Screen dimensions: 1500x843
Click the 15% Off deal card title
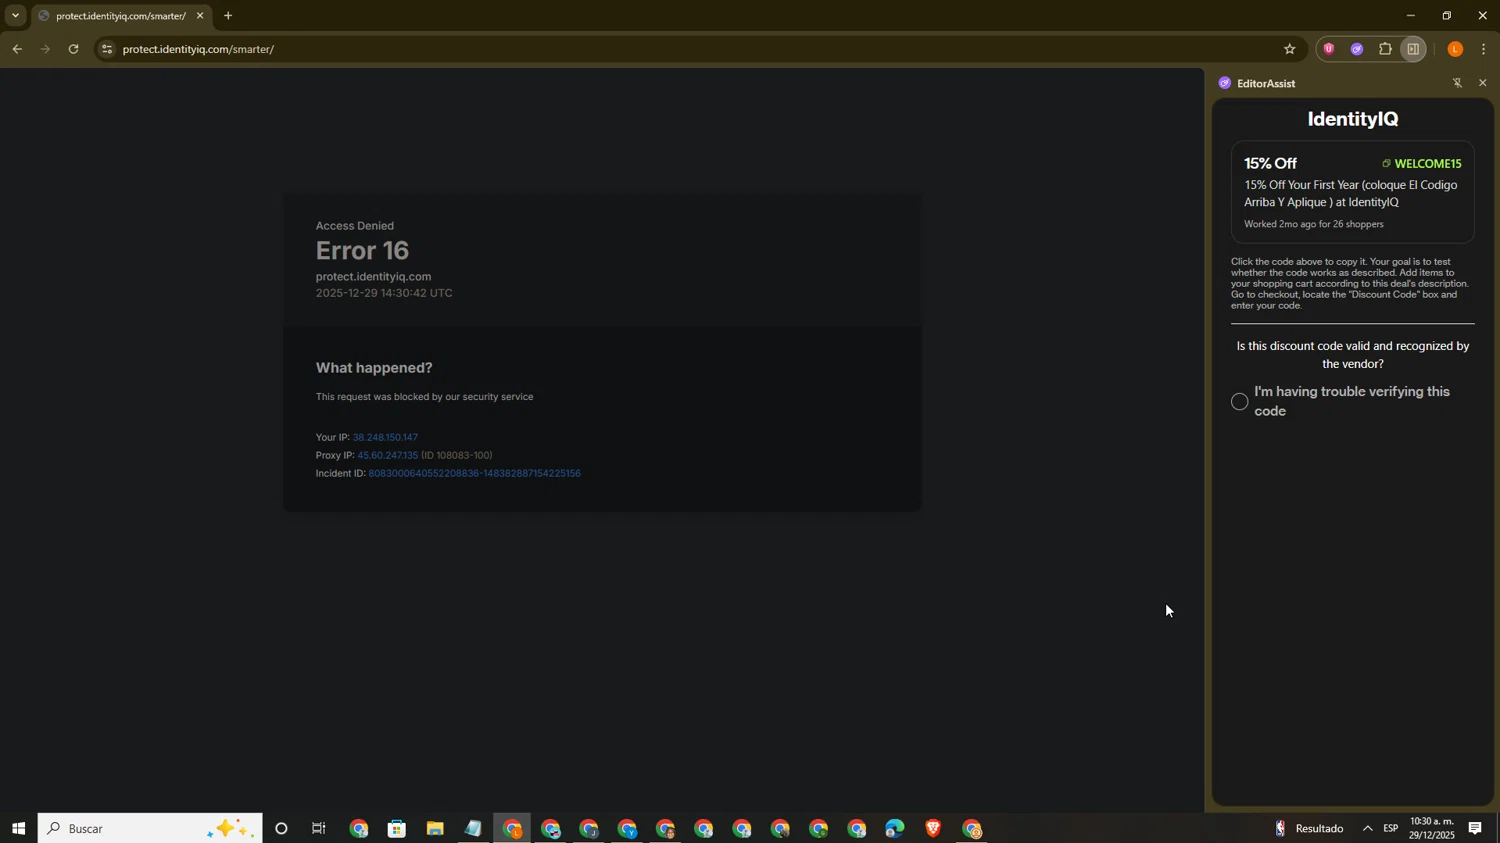tap(1270, 164)
